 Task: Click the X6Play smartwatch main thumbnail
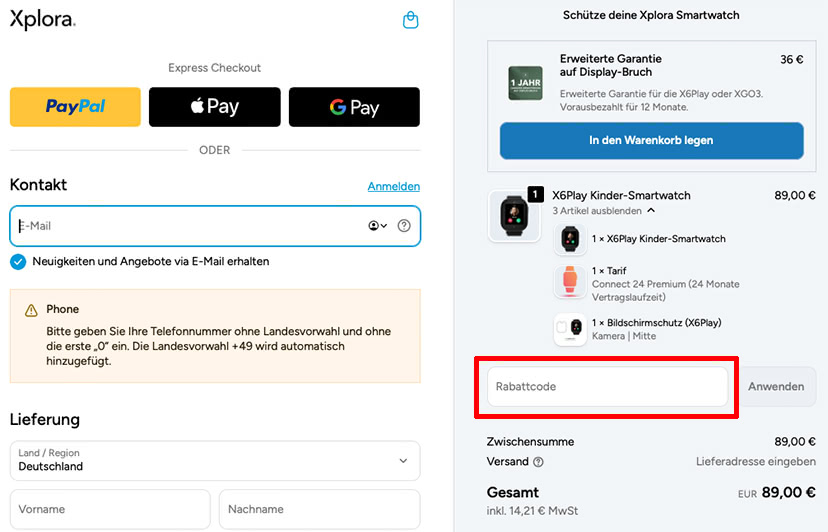[x=514, y=216]
